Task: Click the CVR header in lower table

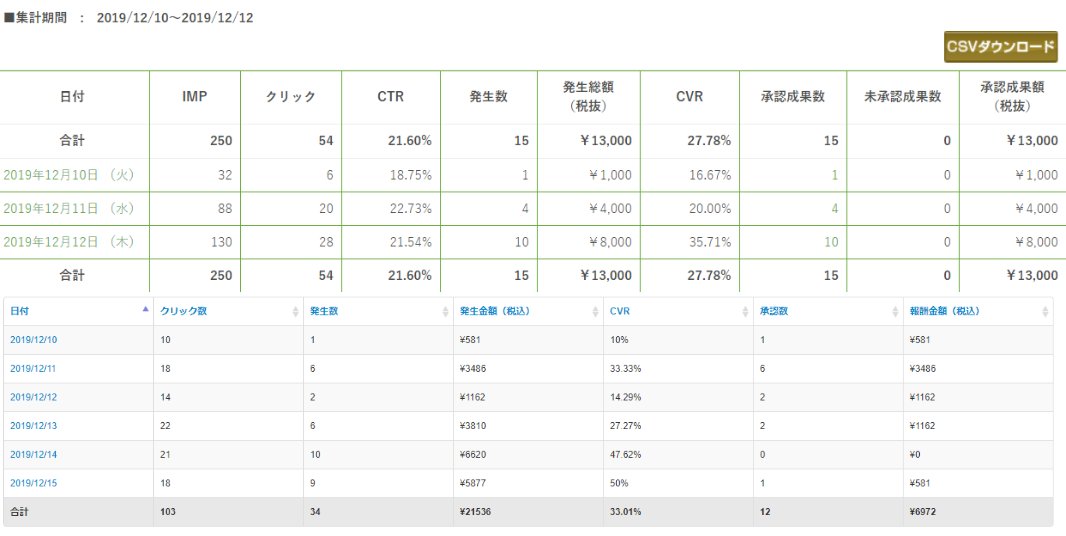Action: click(619, 311)
